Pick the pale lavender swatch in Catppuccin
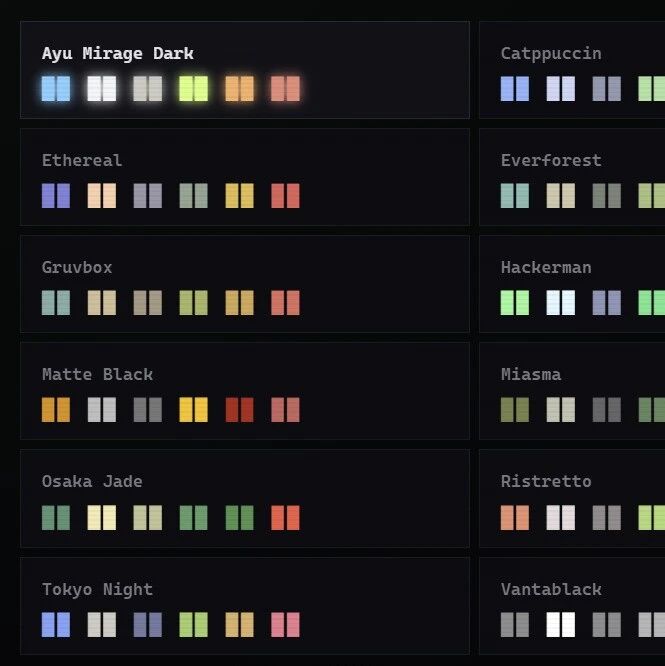665x666 pixels. click(x=561, y=89)
